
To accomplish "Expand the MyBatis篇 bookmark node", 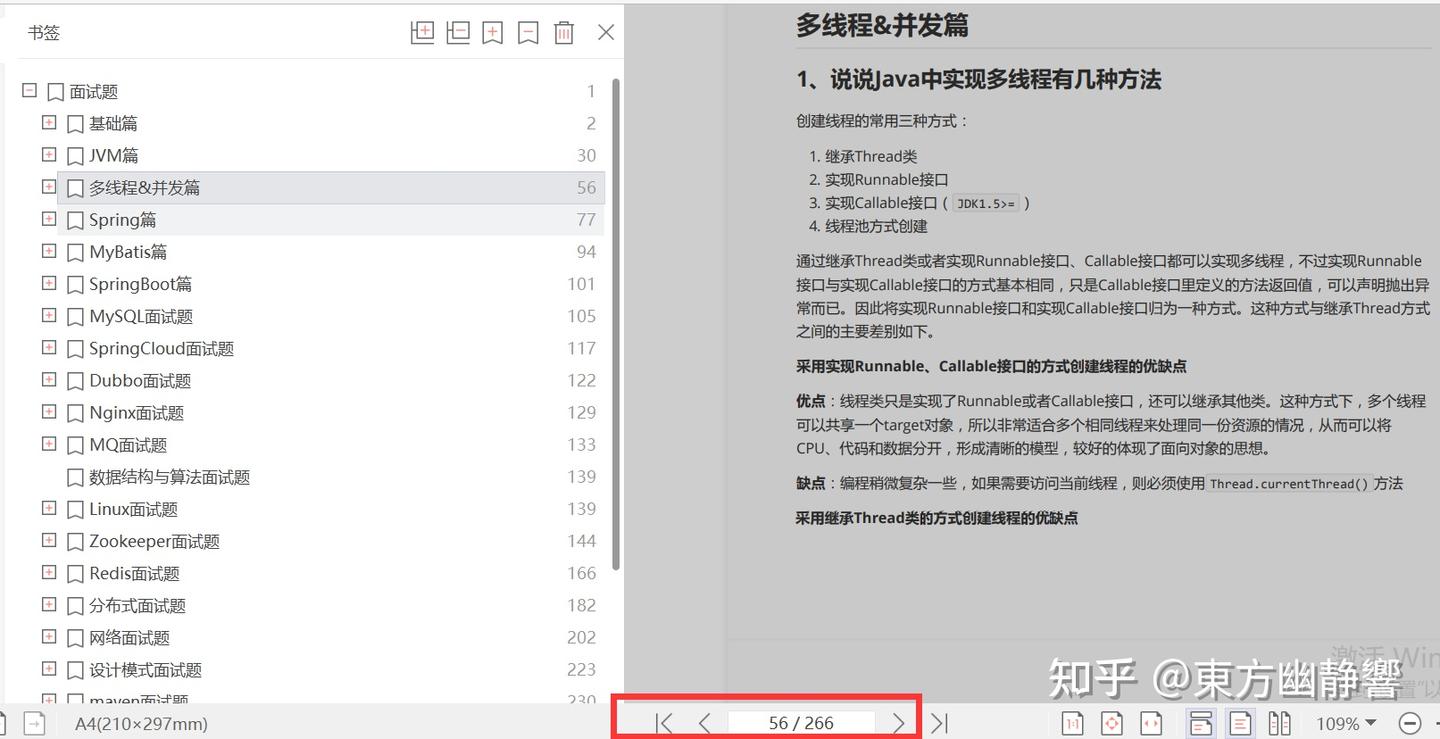I will tap(49, 251).
